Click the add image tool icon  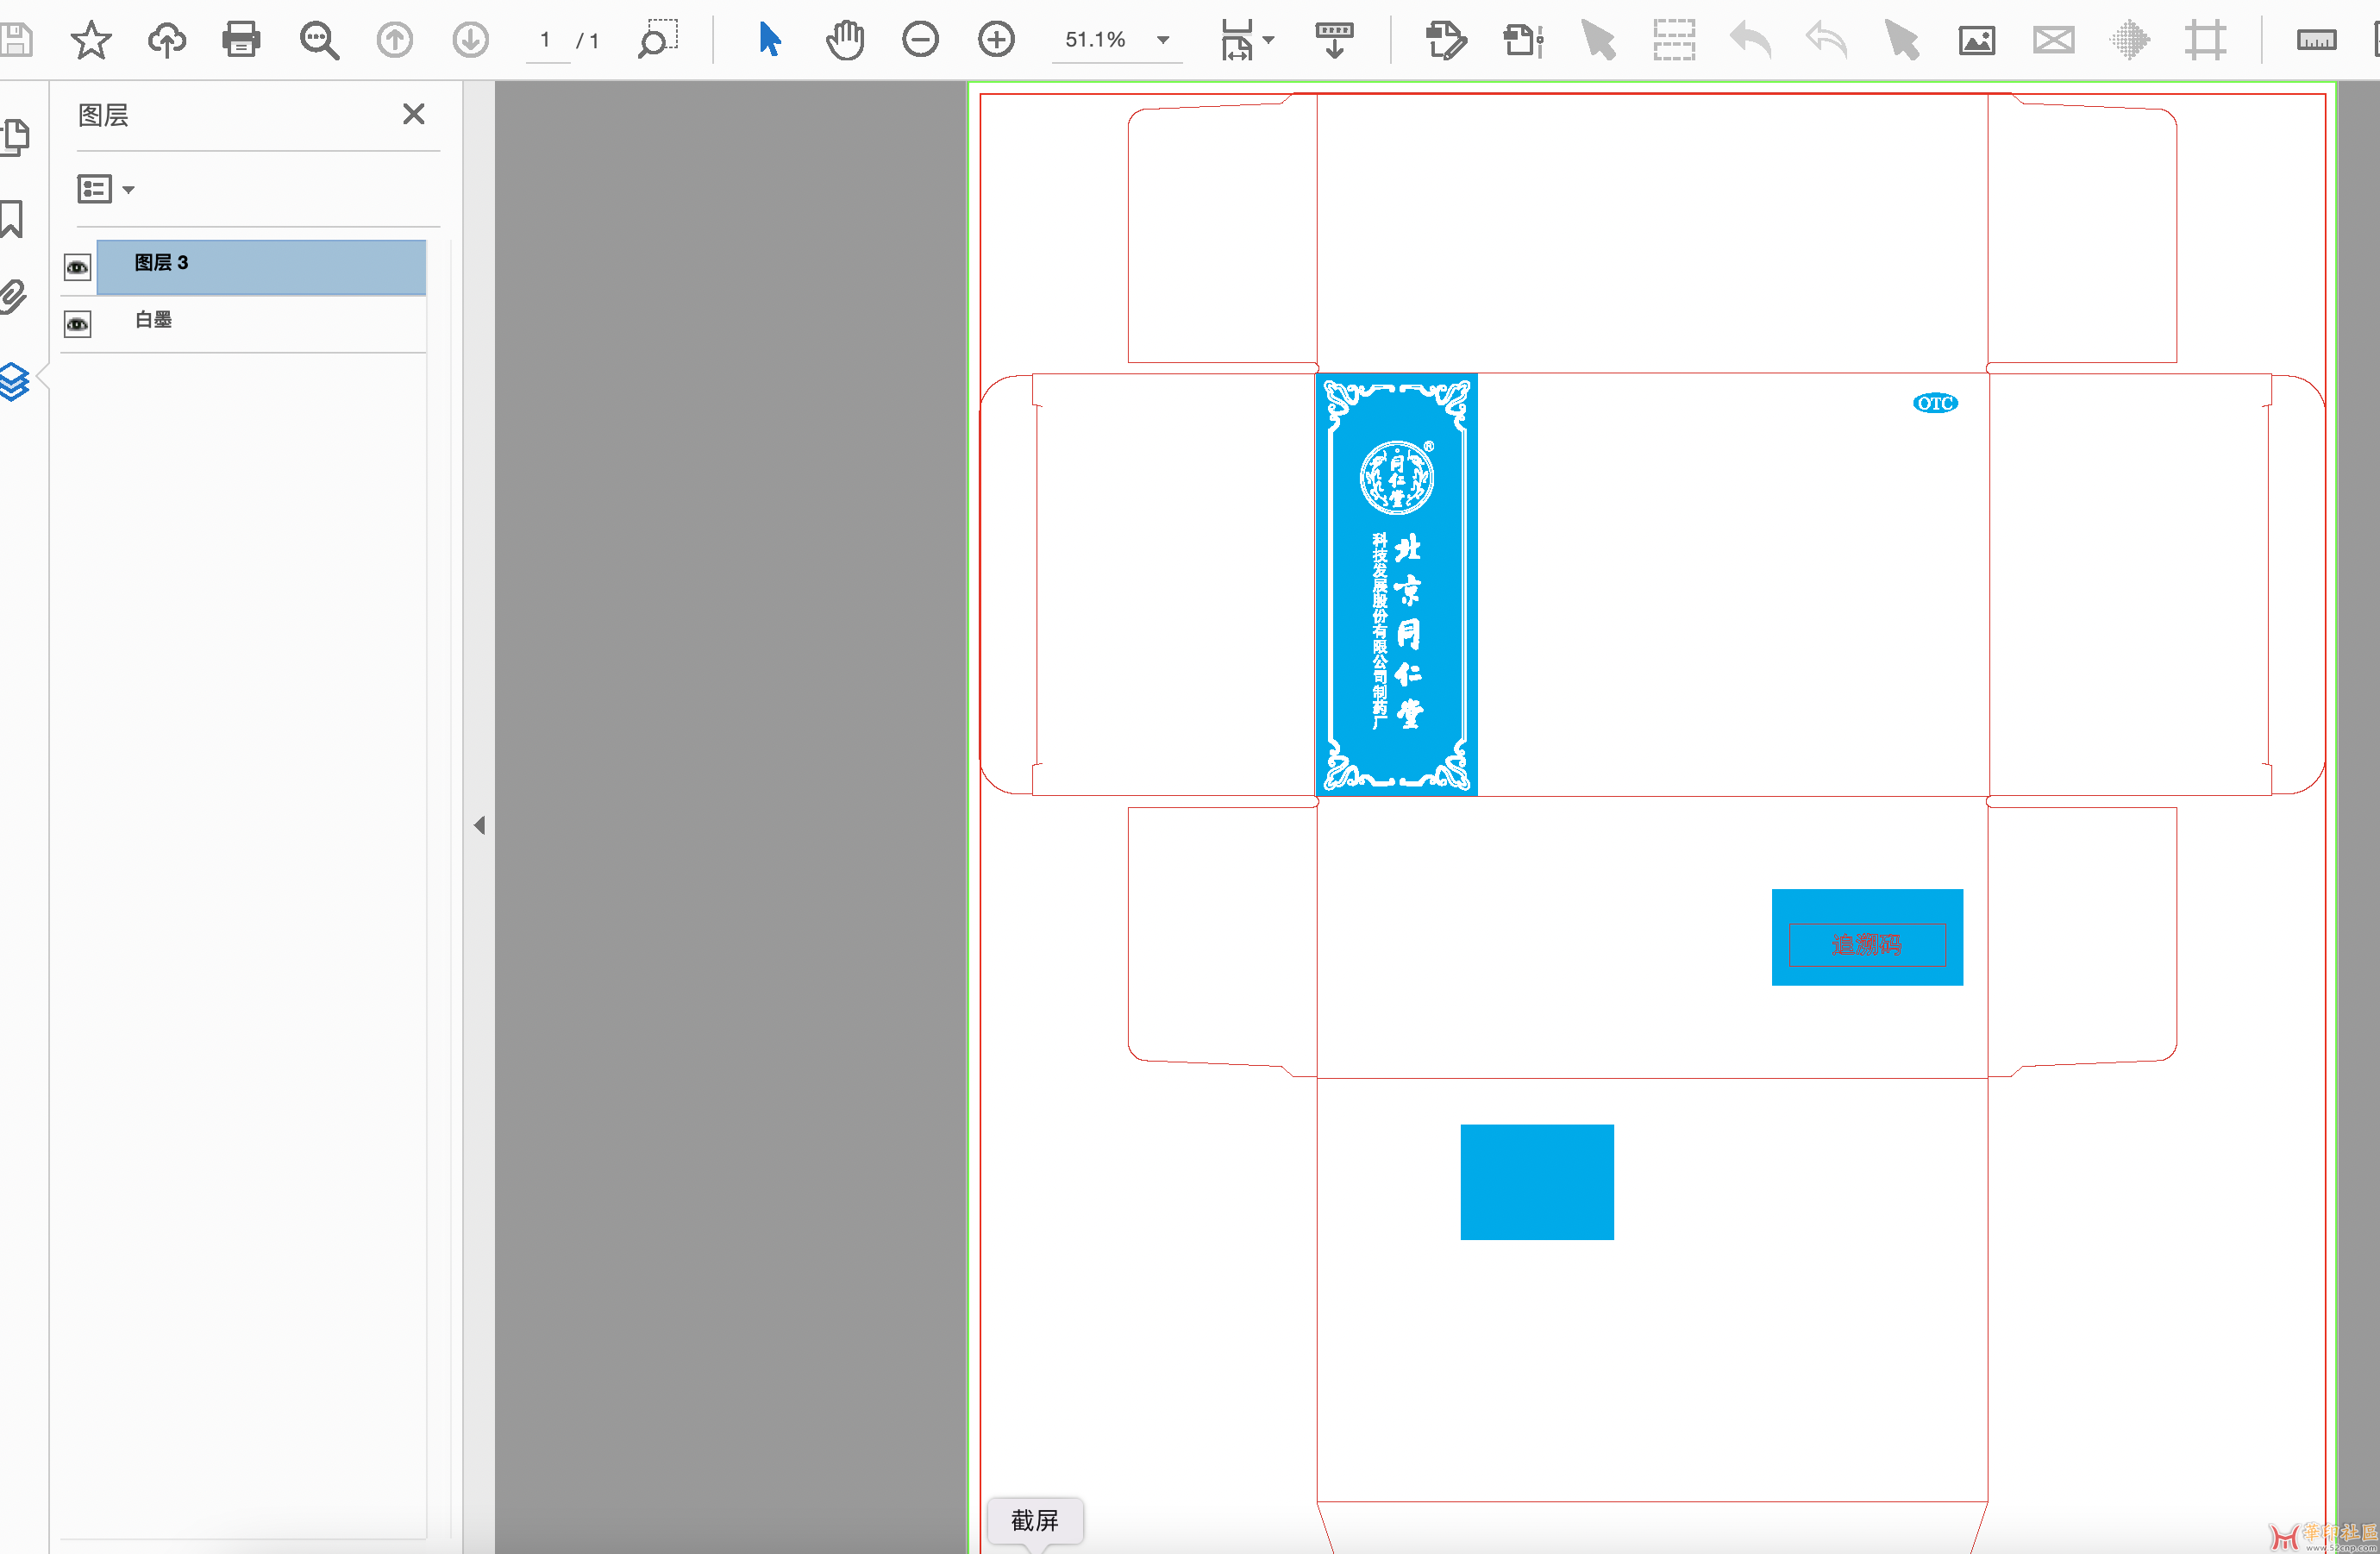pos(1977,40)
